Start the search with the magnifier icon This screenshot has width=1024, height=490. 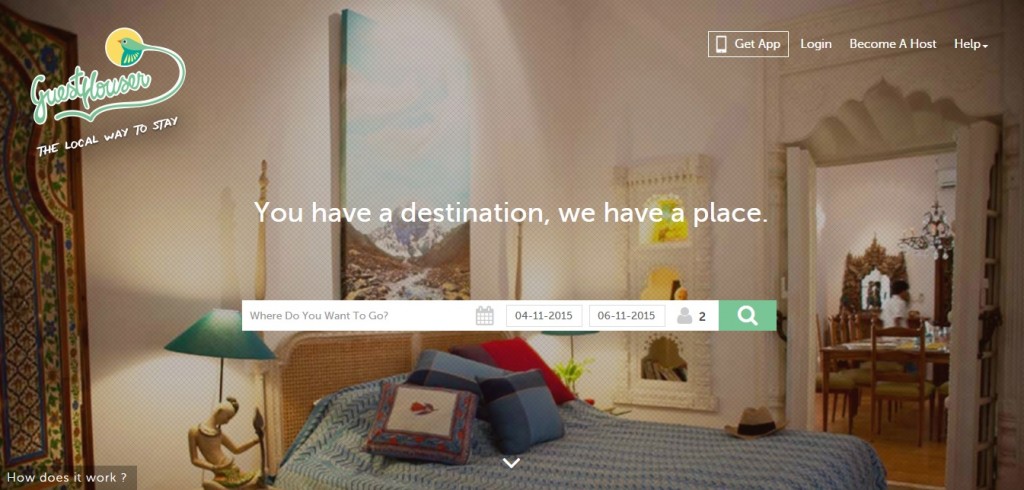(748, 316)
